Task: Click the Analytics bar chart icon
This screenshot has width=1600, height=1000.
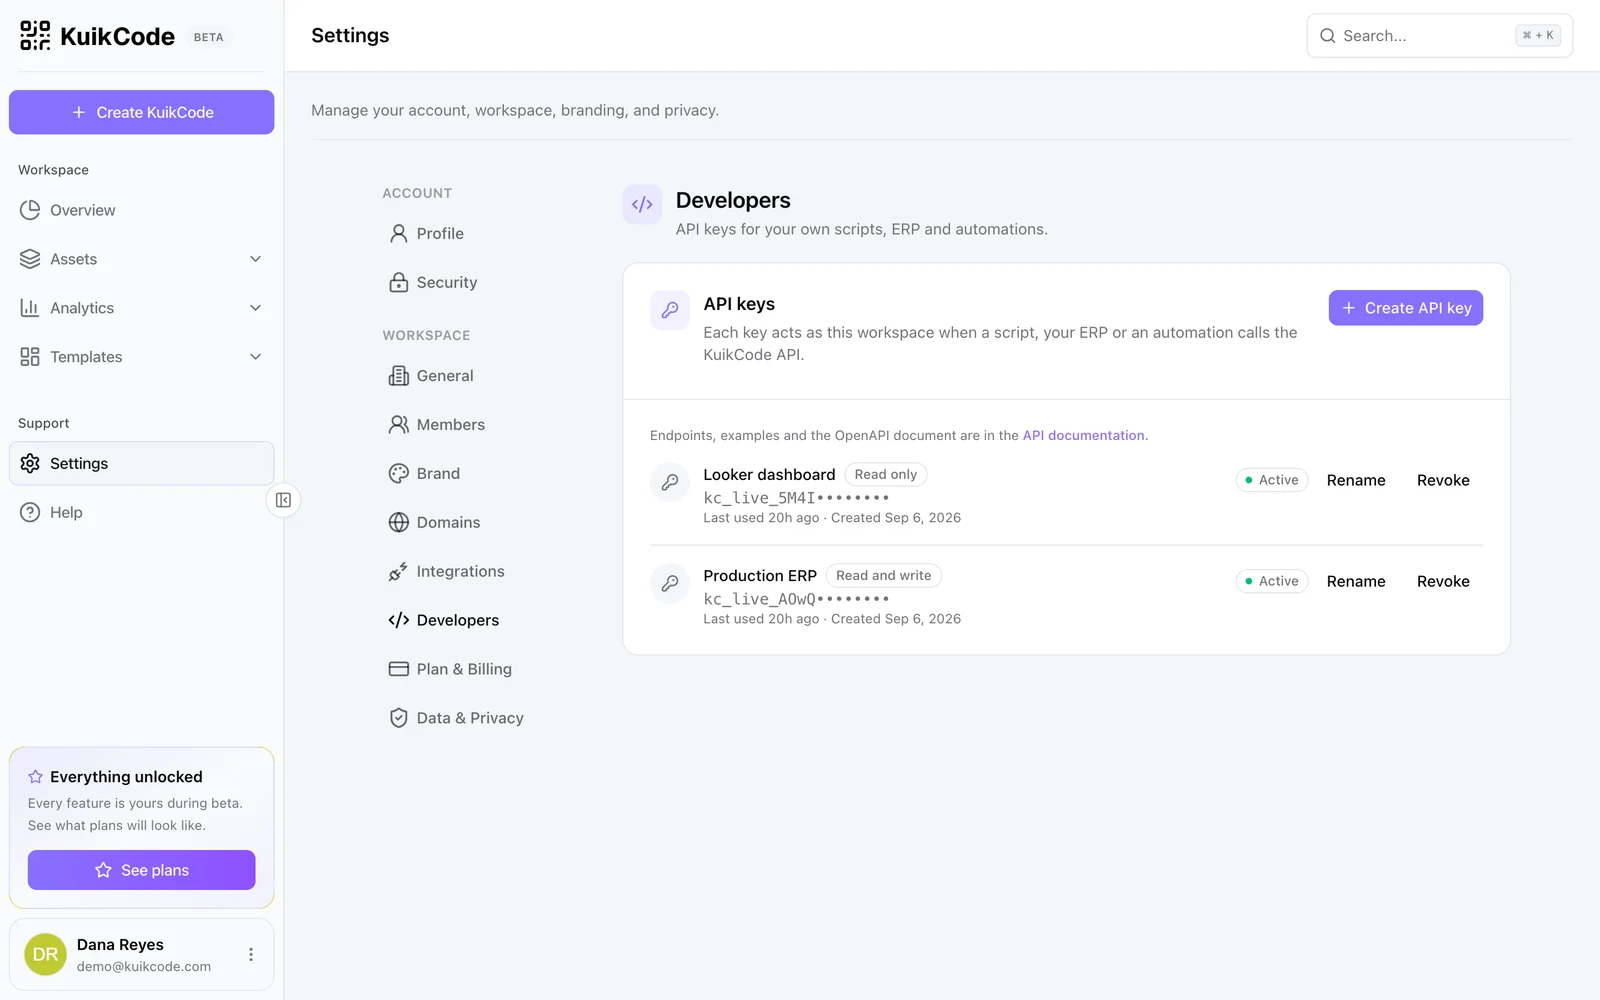Action: [30, 308]
